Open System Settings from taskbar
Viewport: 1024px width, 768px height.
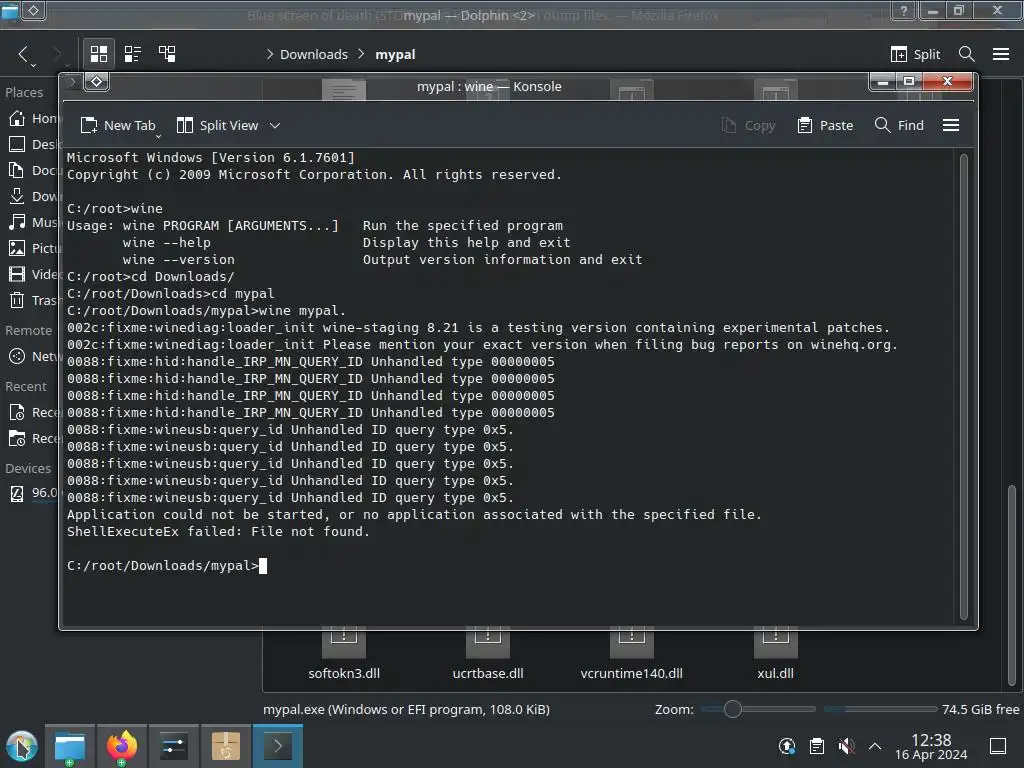(174, 746)
